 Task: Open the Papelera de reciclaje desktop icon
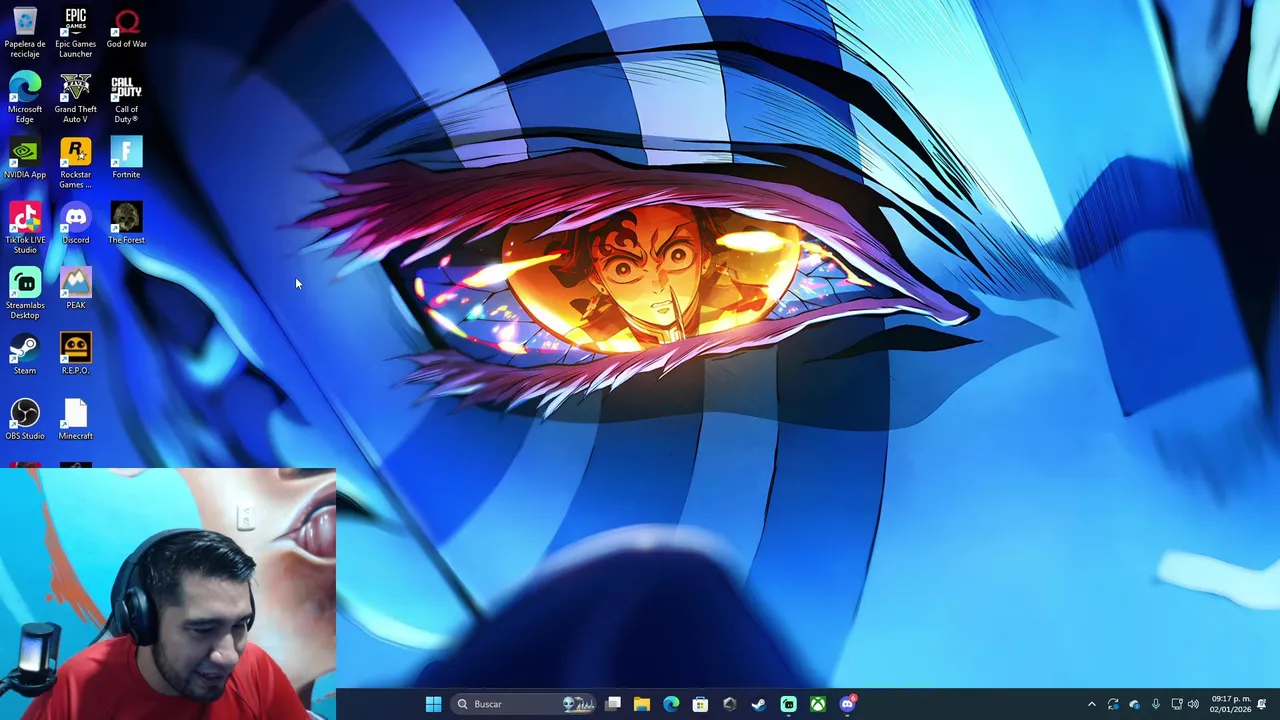[25, 31]
